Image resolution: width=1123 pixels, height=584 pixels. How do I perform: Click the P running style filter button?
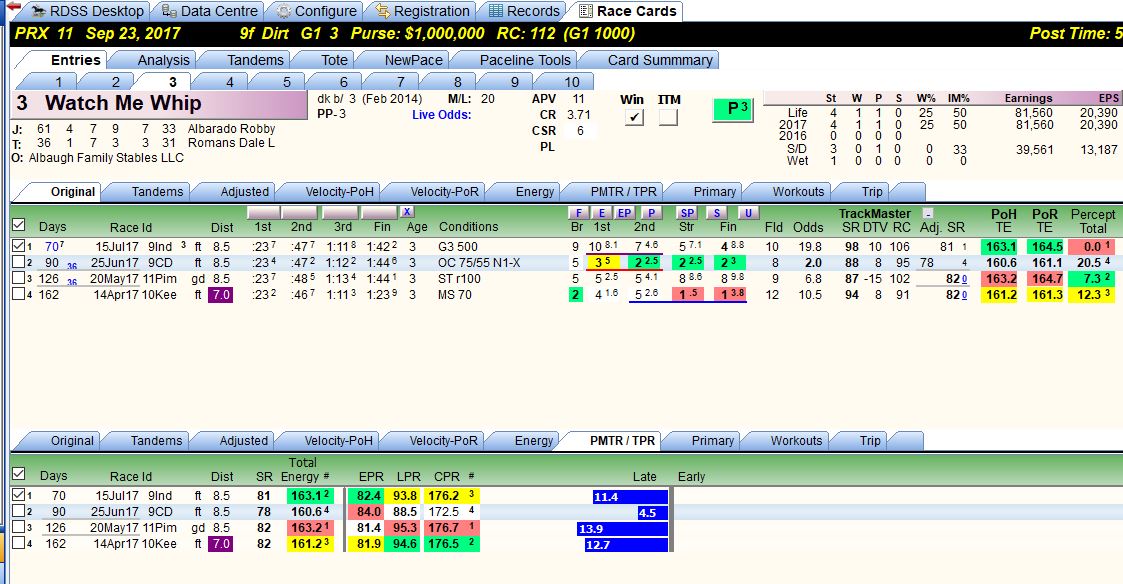651,213
